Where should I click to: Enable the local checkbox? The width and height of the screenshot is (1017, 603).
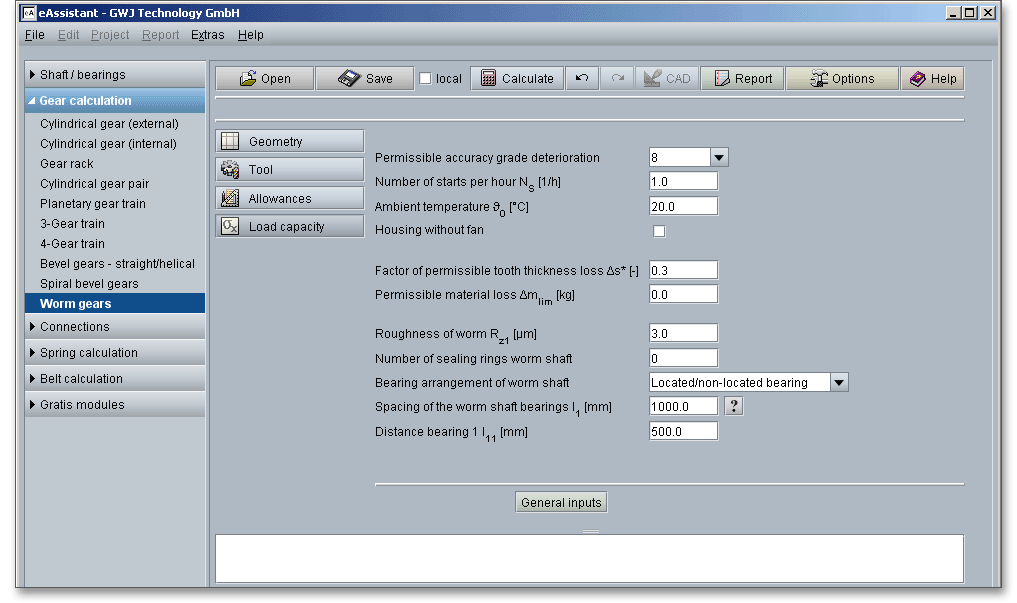[x=425, y=79]
